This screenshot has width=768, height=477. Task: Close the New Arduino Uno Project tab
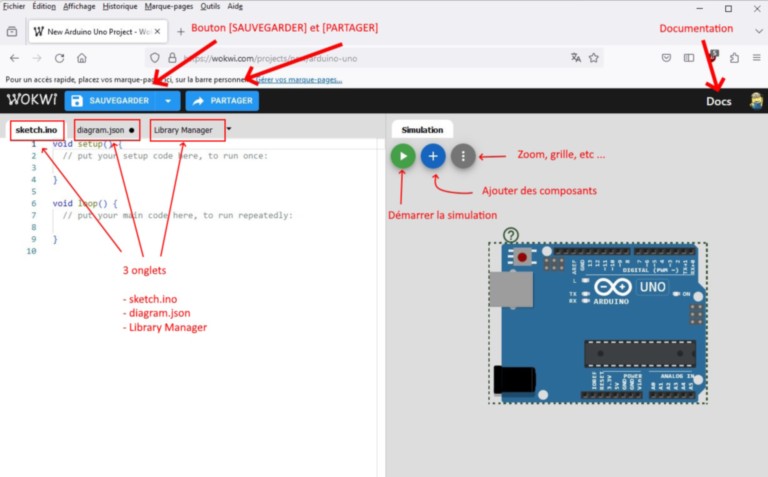[x=157, y=31]
